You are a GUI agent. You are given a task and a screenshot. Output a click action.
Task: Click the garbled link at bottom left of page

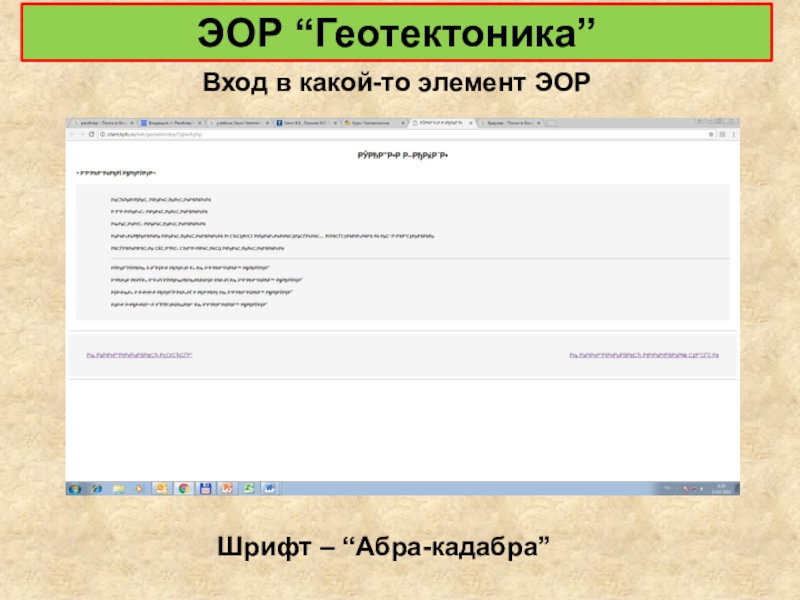click(x=139, y=355)
